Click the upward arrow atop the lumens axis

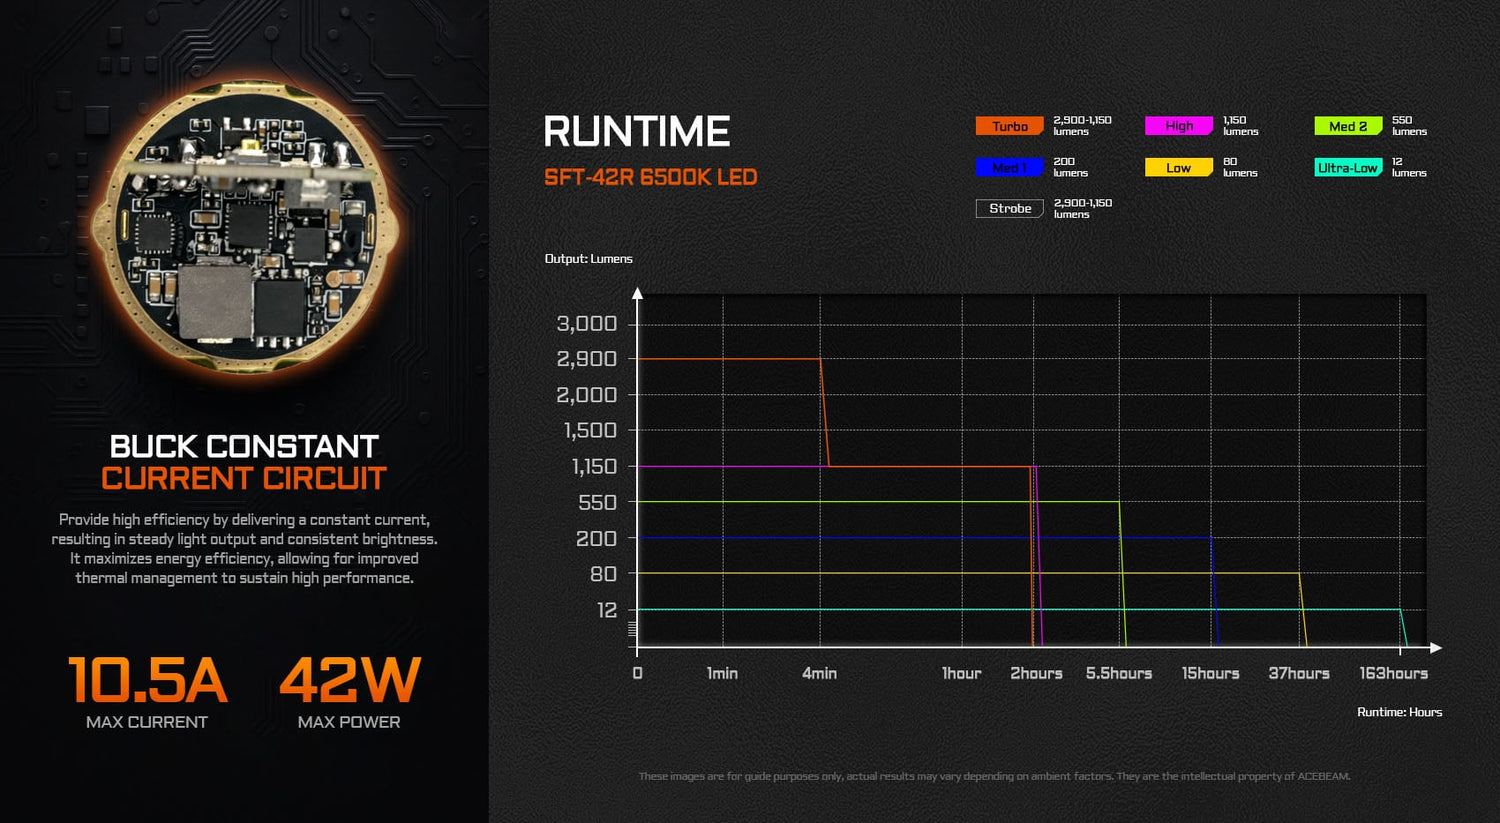[x=637, y=293]
